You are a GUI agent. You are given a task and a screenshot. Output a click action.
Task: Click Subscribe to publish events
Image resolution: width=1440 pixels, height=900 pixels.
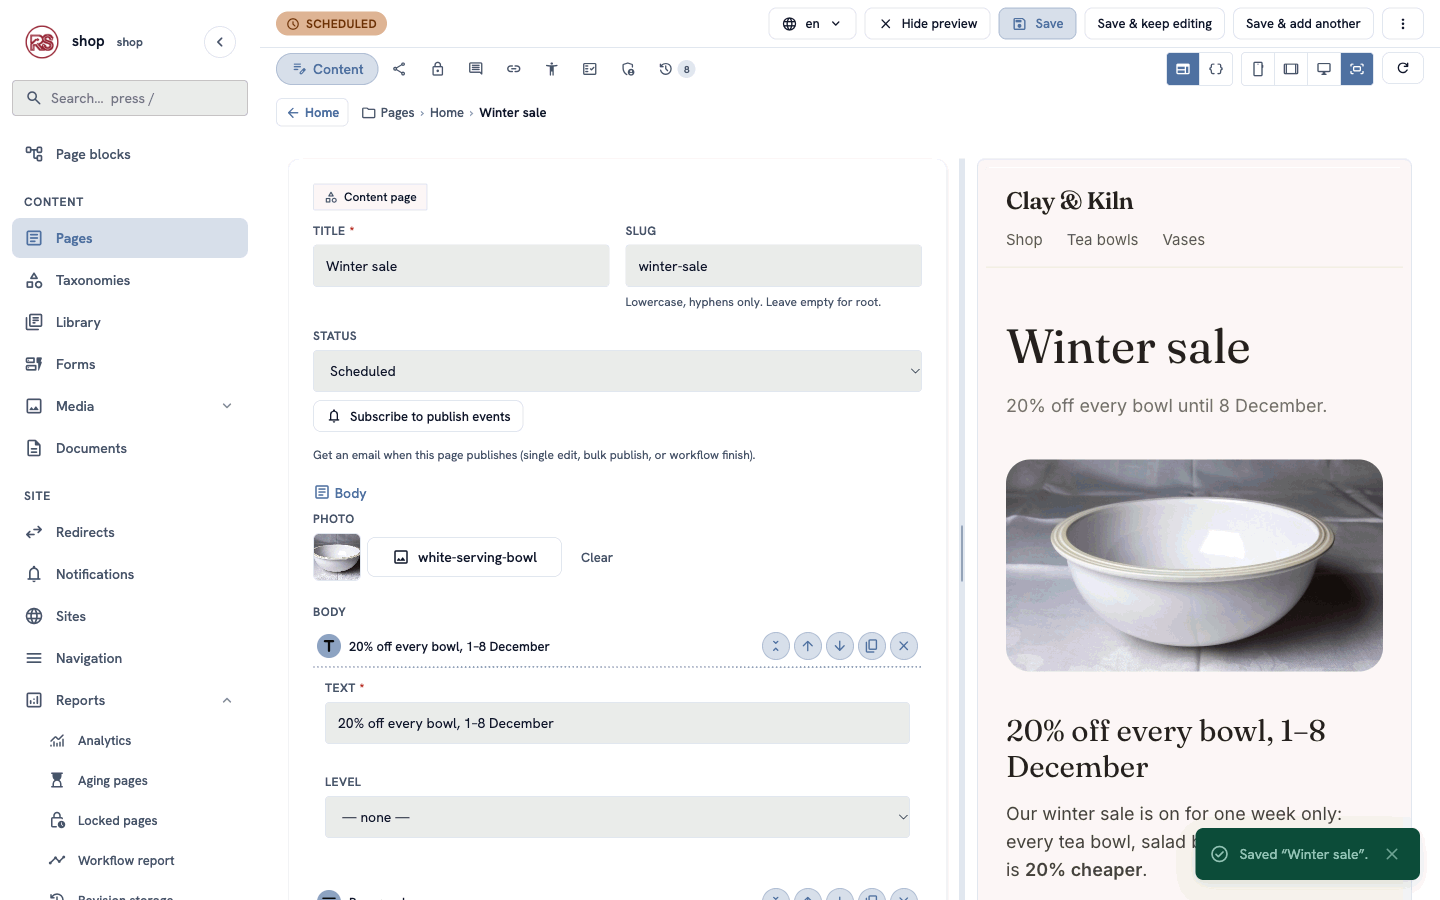[x=418, y=416]
